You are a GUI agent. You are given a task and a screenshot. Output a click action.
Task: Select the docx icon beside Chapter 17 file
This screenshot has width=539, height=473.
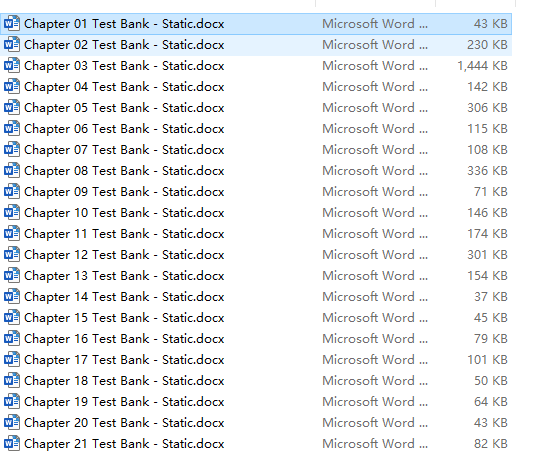12,360
